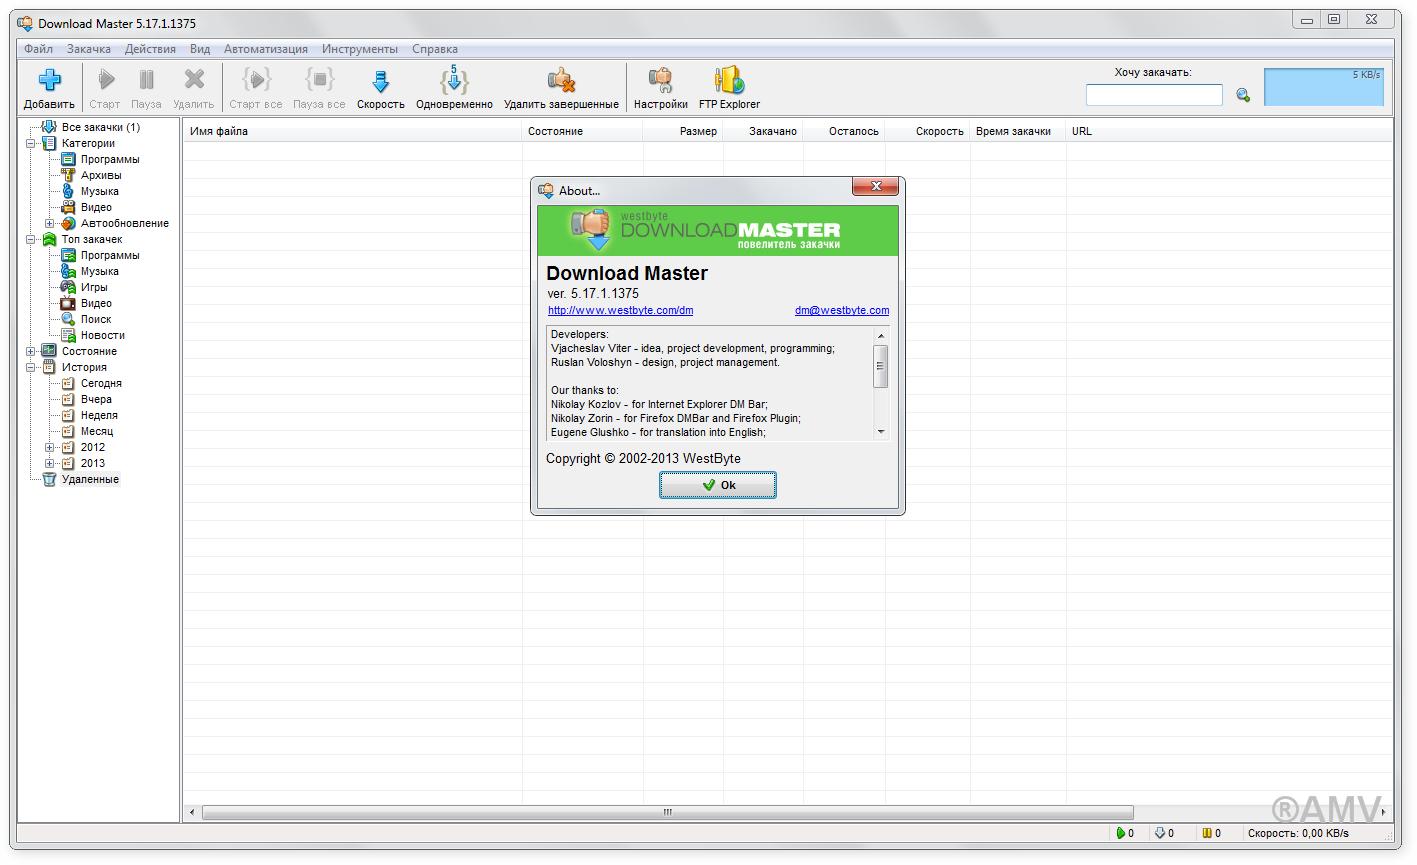This screenshot has width=1417, height=865.
Task: Open Настройки settings toolbar icon
Action: tap(660, 80)
